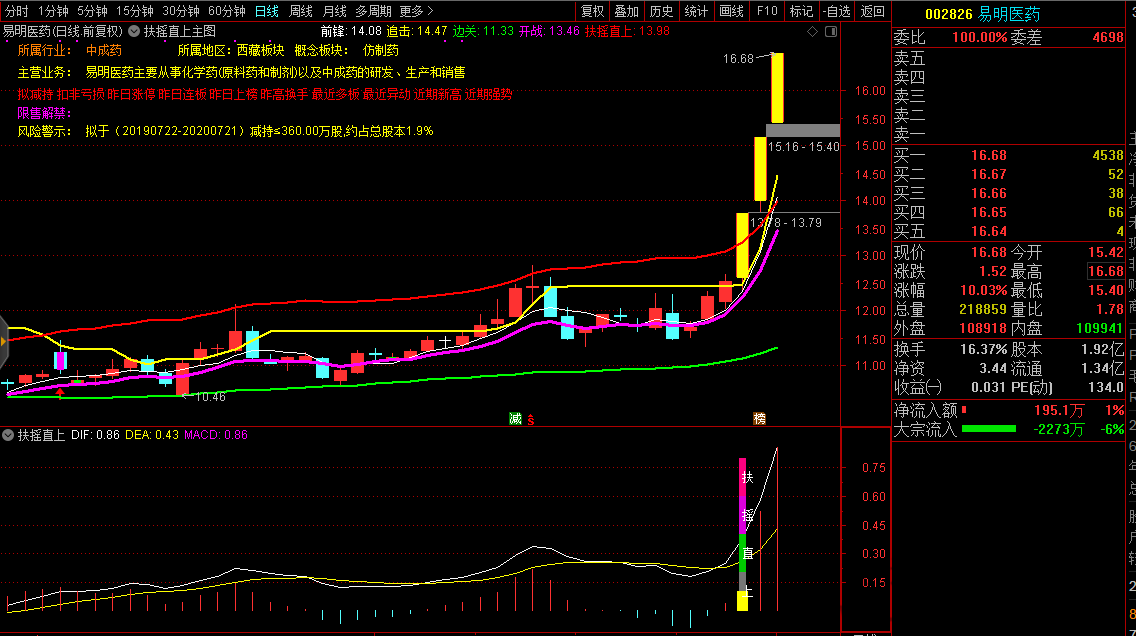1136x636 pixels.
Task: Click the 减 marker icon below the chart
Action: [515, 417]
